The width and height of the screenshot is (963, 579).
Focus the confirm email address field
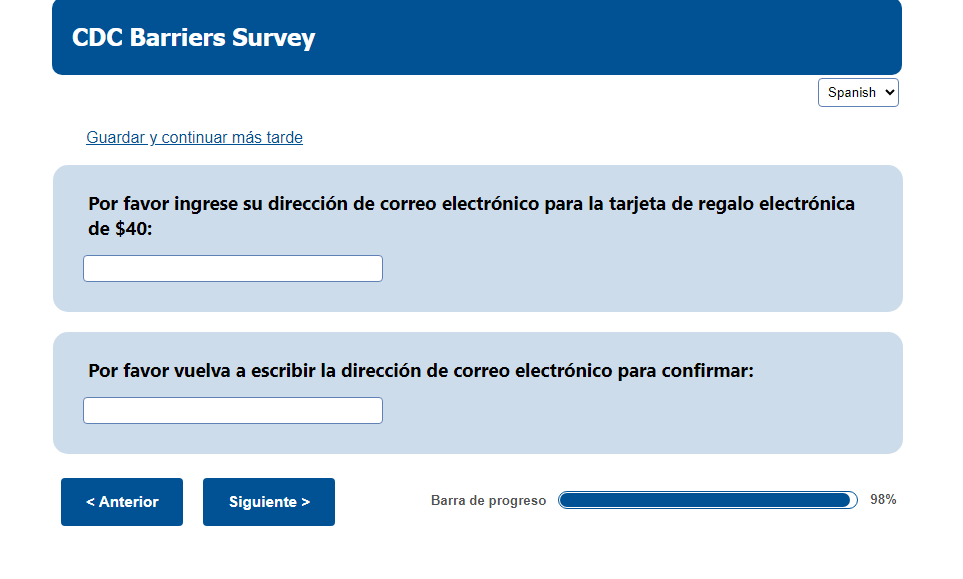(x=232, y=410)
